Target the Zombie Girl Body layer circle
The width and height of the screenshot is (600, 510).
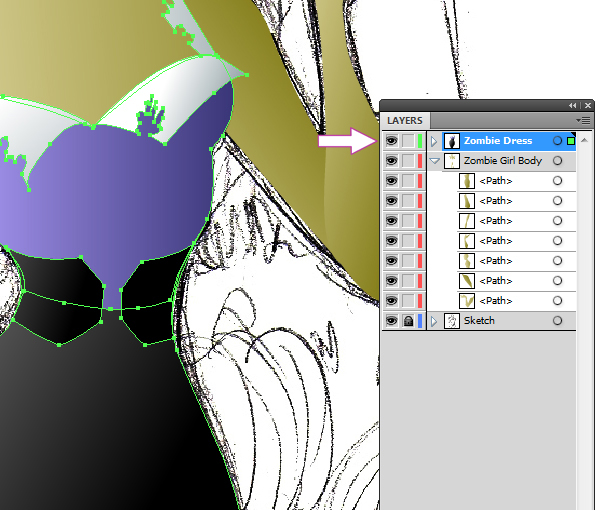click(x=558, y=161)
